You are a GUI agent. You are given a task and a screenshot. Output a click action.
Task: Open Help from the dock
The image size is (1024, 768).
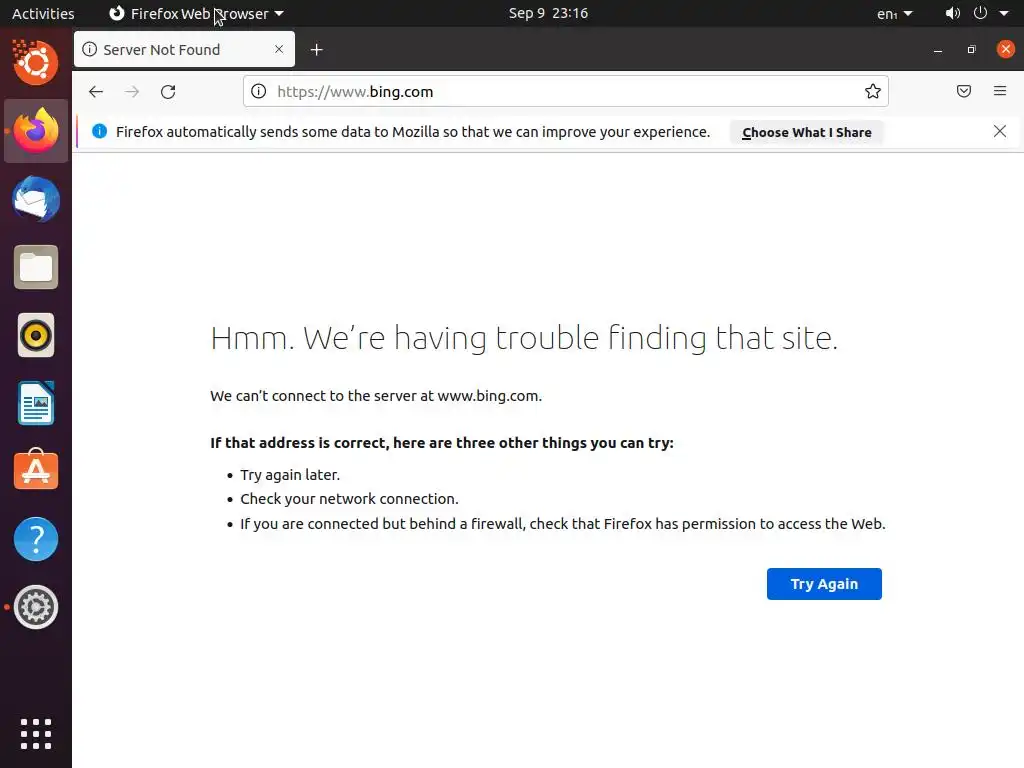36,539
